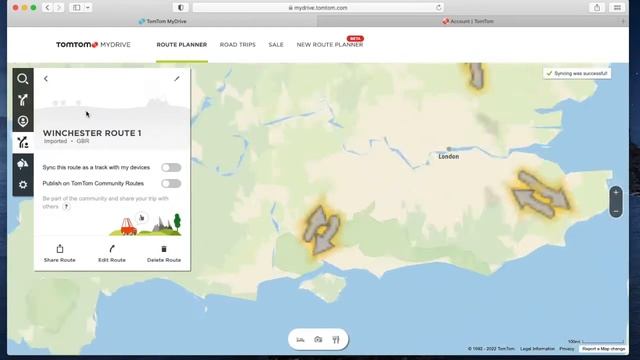Show attractions POI camera icon
Screen dimensions: 640x360
[318, 340]
